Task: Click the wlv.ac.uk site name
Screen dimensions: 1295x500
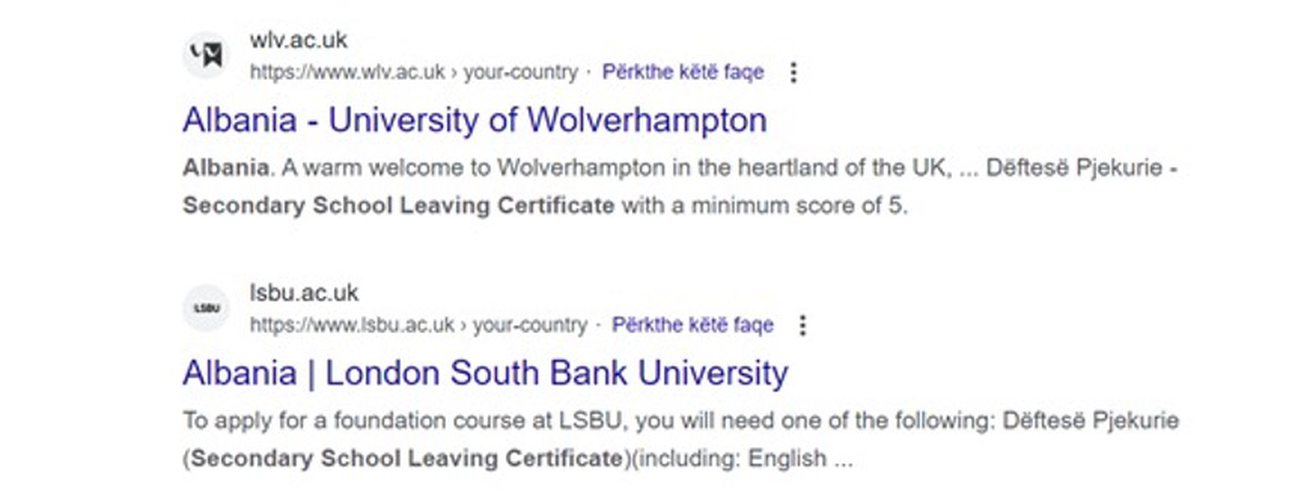Action: click(x=298, y=42)
